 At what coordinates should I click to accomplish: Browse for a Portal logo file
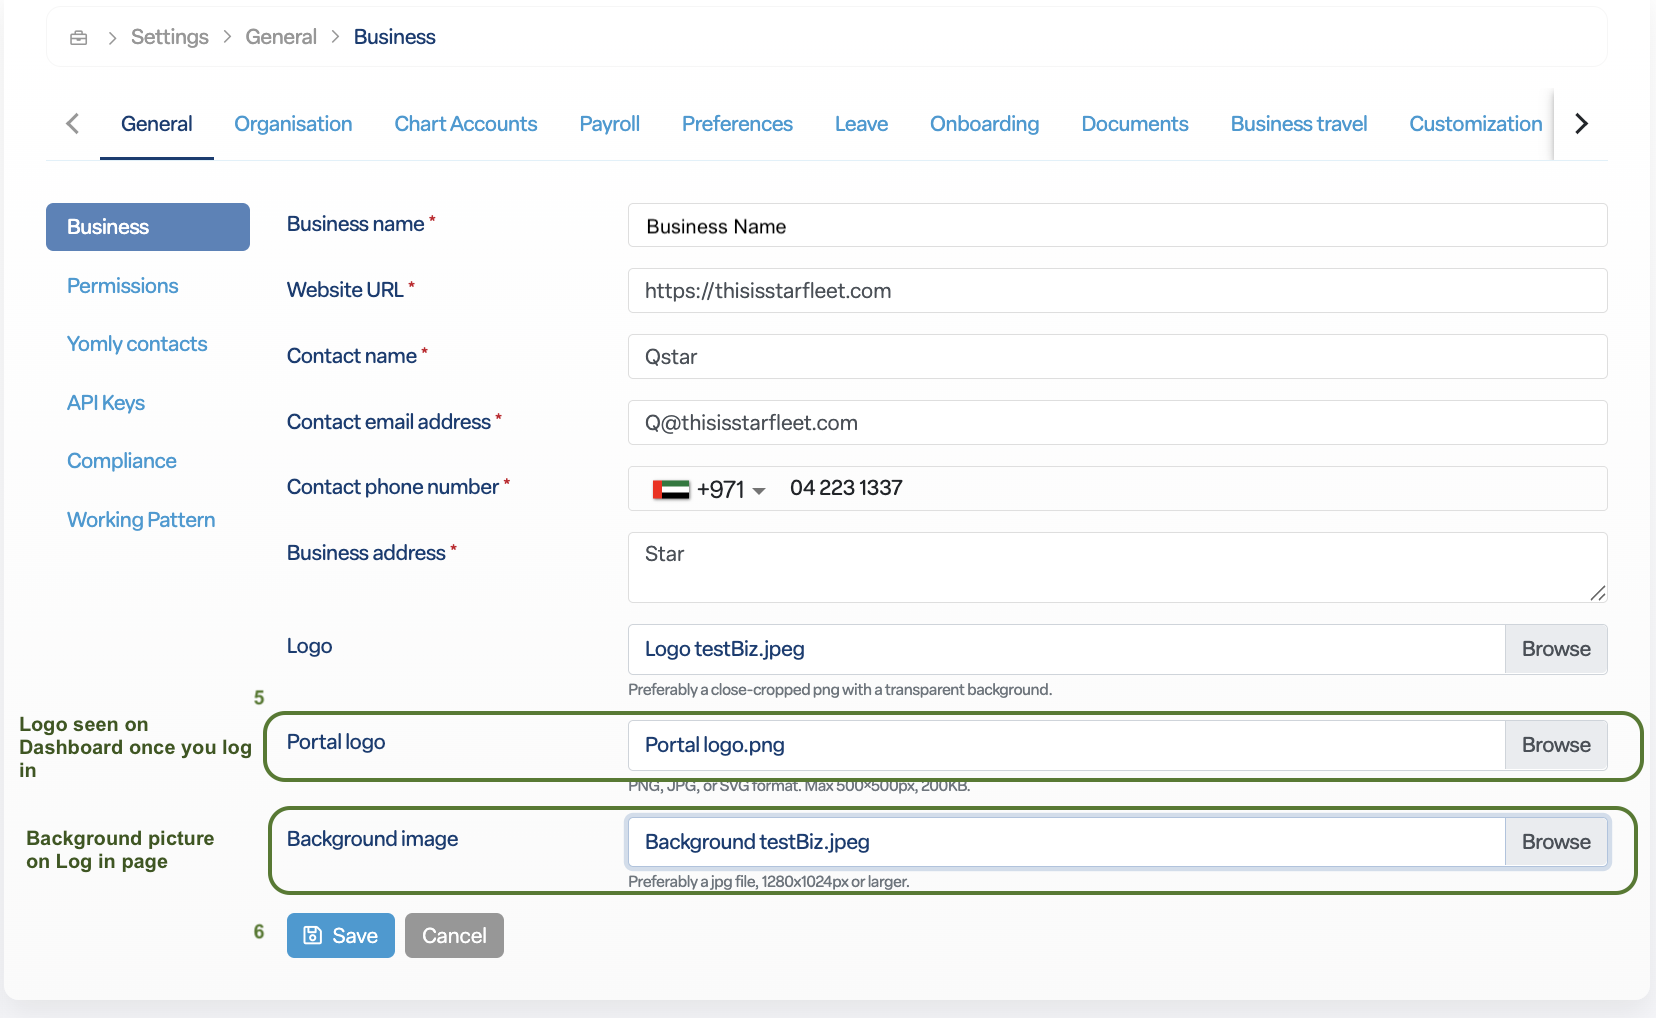pos(1555,745)
